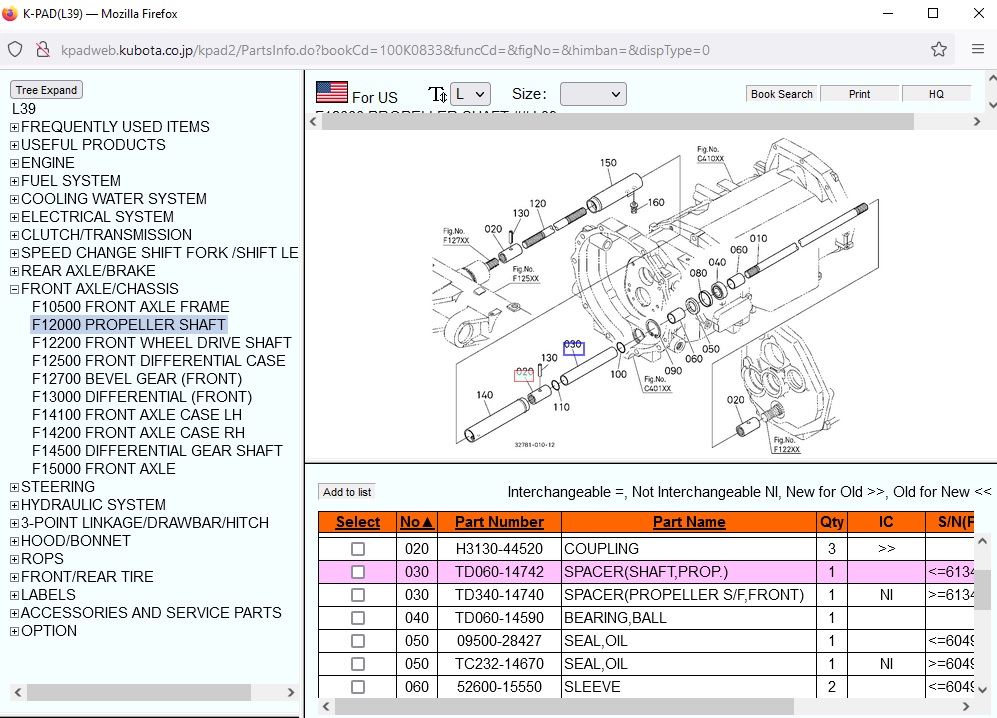997x718 pixels.
Task: Click the tree panel horizontal scrollbar thumb
Action: tap(139, 693)
